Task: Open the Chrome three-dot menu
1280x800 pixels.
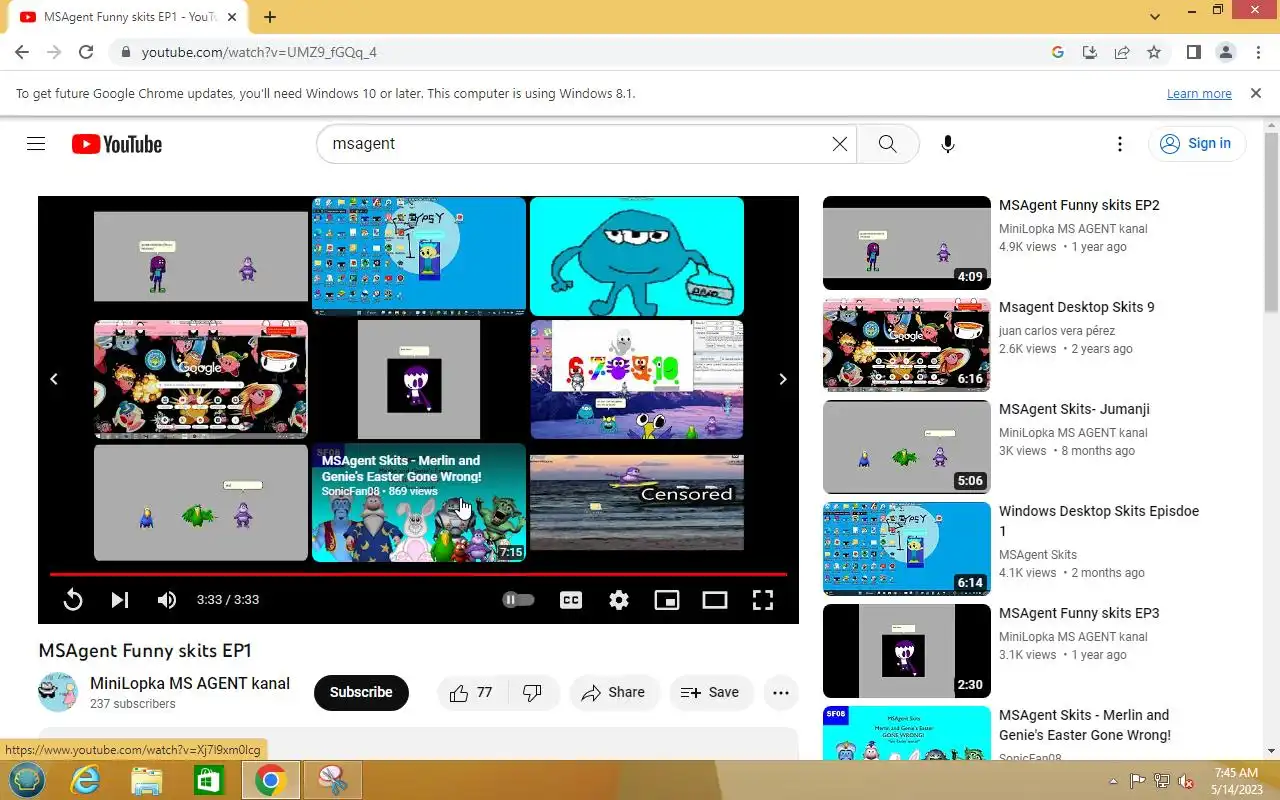Action: pos(1257,52)
